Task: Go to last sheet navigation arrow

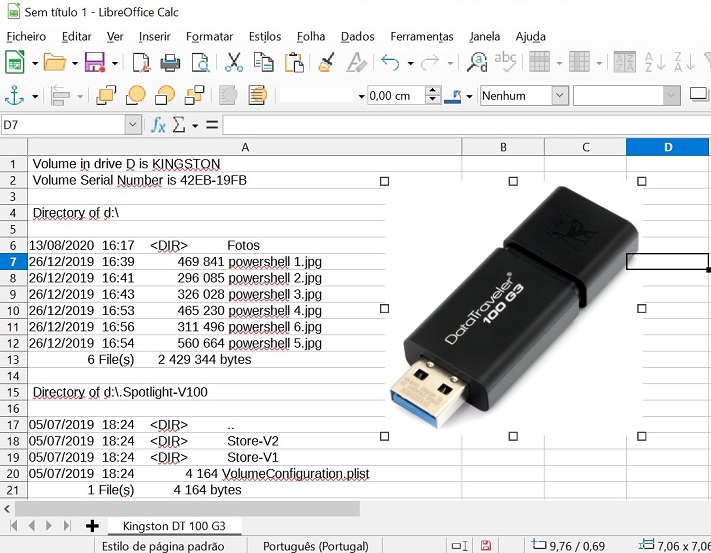Action: 67,526
